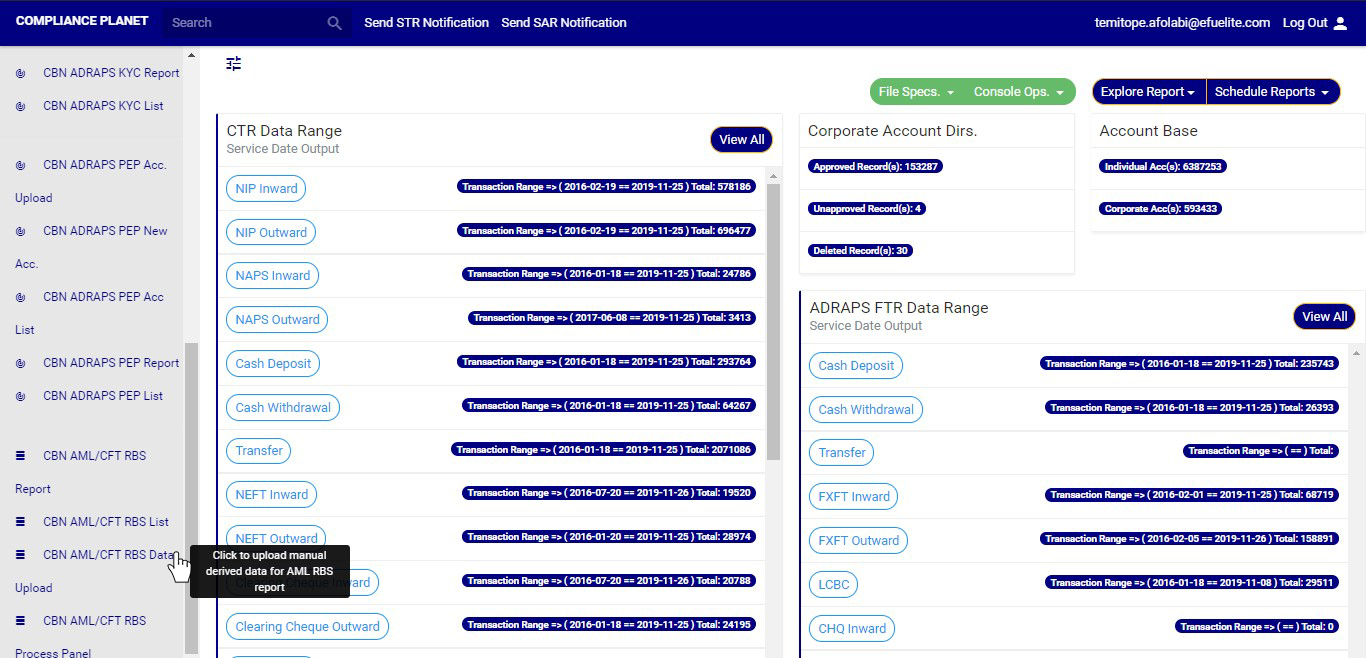This screenshot has height=658, width=1366.
Task: Click the FXFT Outward button
Action: [858, 541]
